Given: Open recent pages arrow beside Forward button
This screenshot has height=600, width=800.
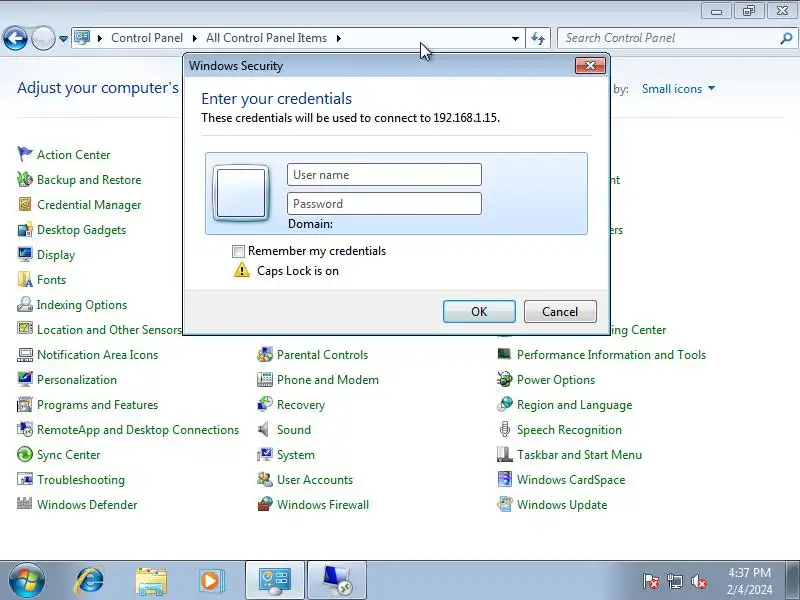Looking at the screenshot, I should [63, 38].
